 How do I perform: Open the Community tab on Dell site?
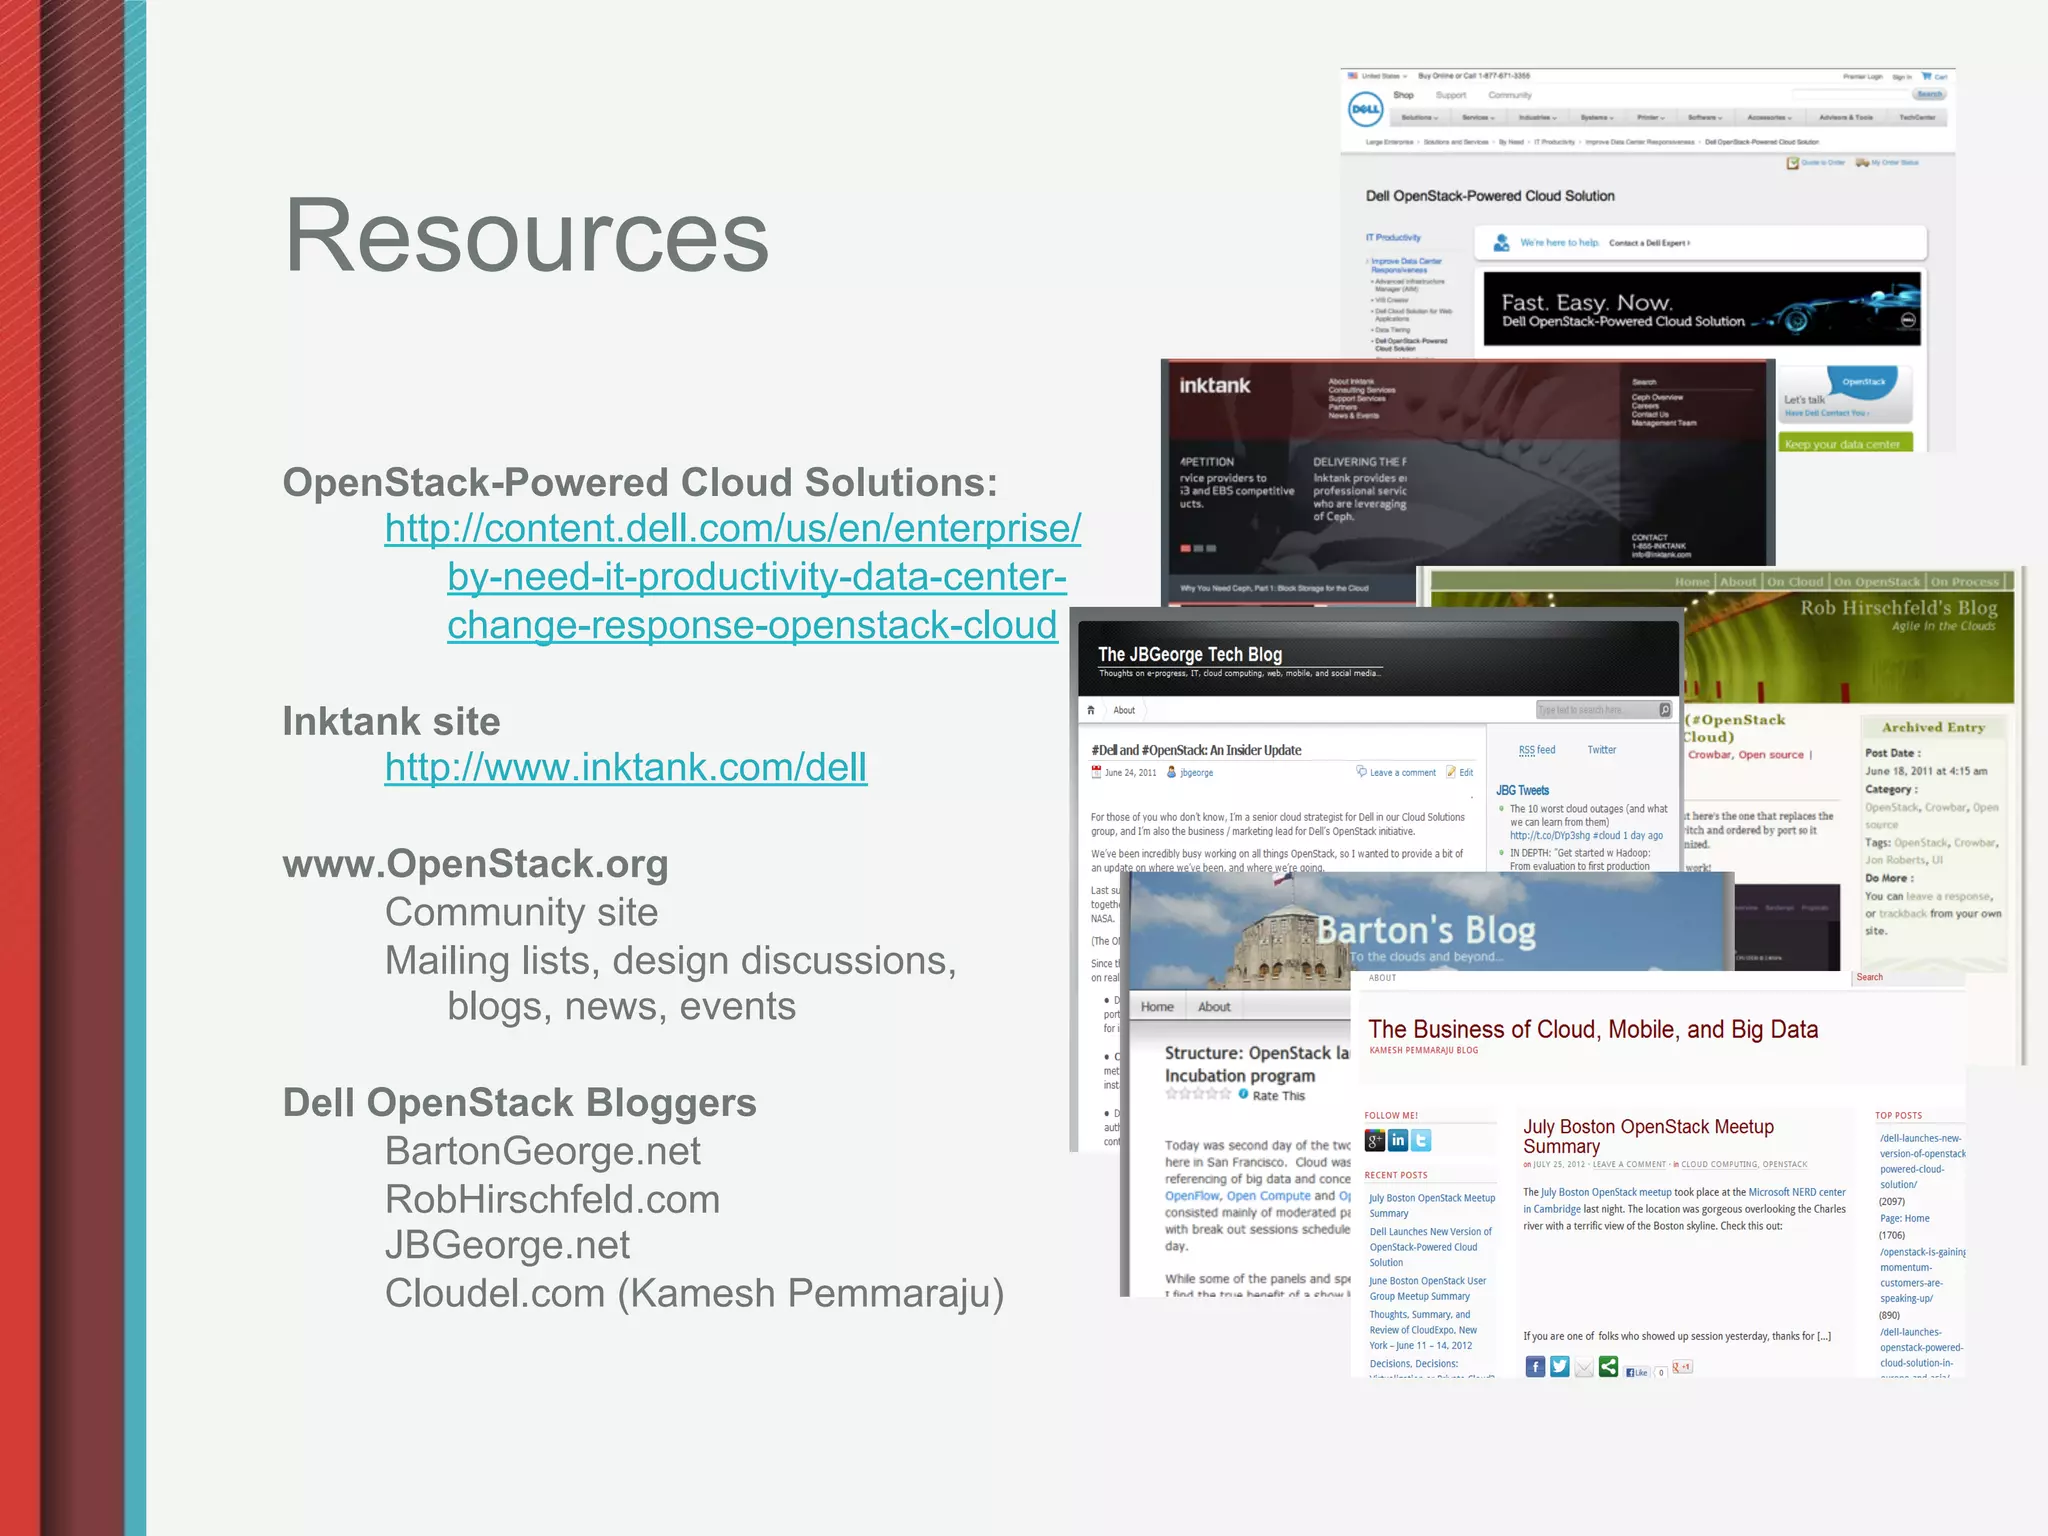tap(1510, 96)
